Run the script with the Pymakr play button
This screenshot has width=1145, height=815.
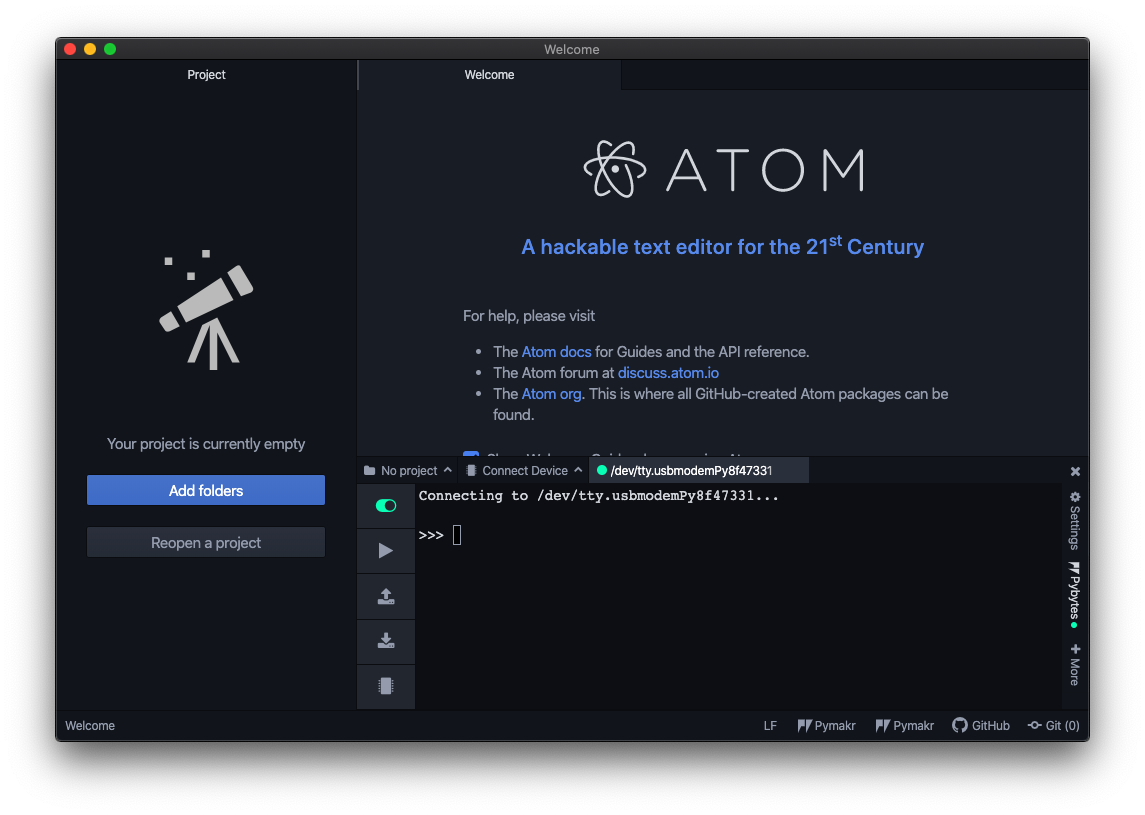pyautogui.click(x=386, y=550)
